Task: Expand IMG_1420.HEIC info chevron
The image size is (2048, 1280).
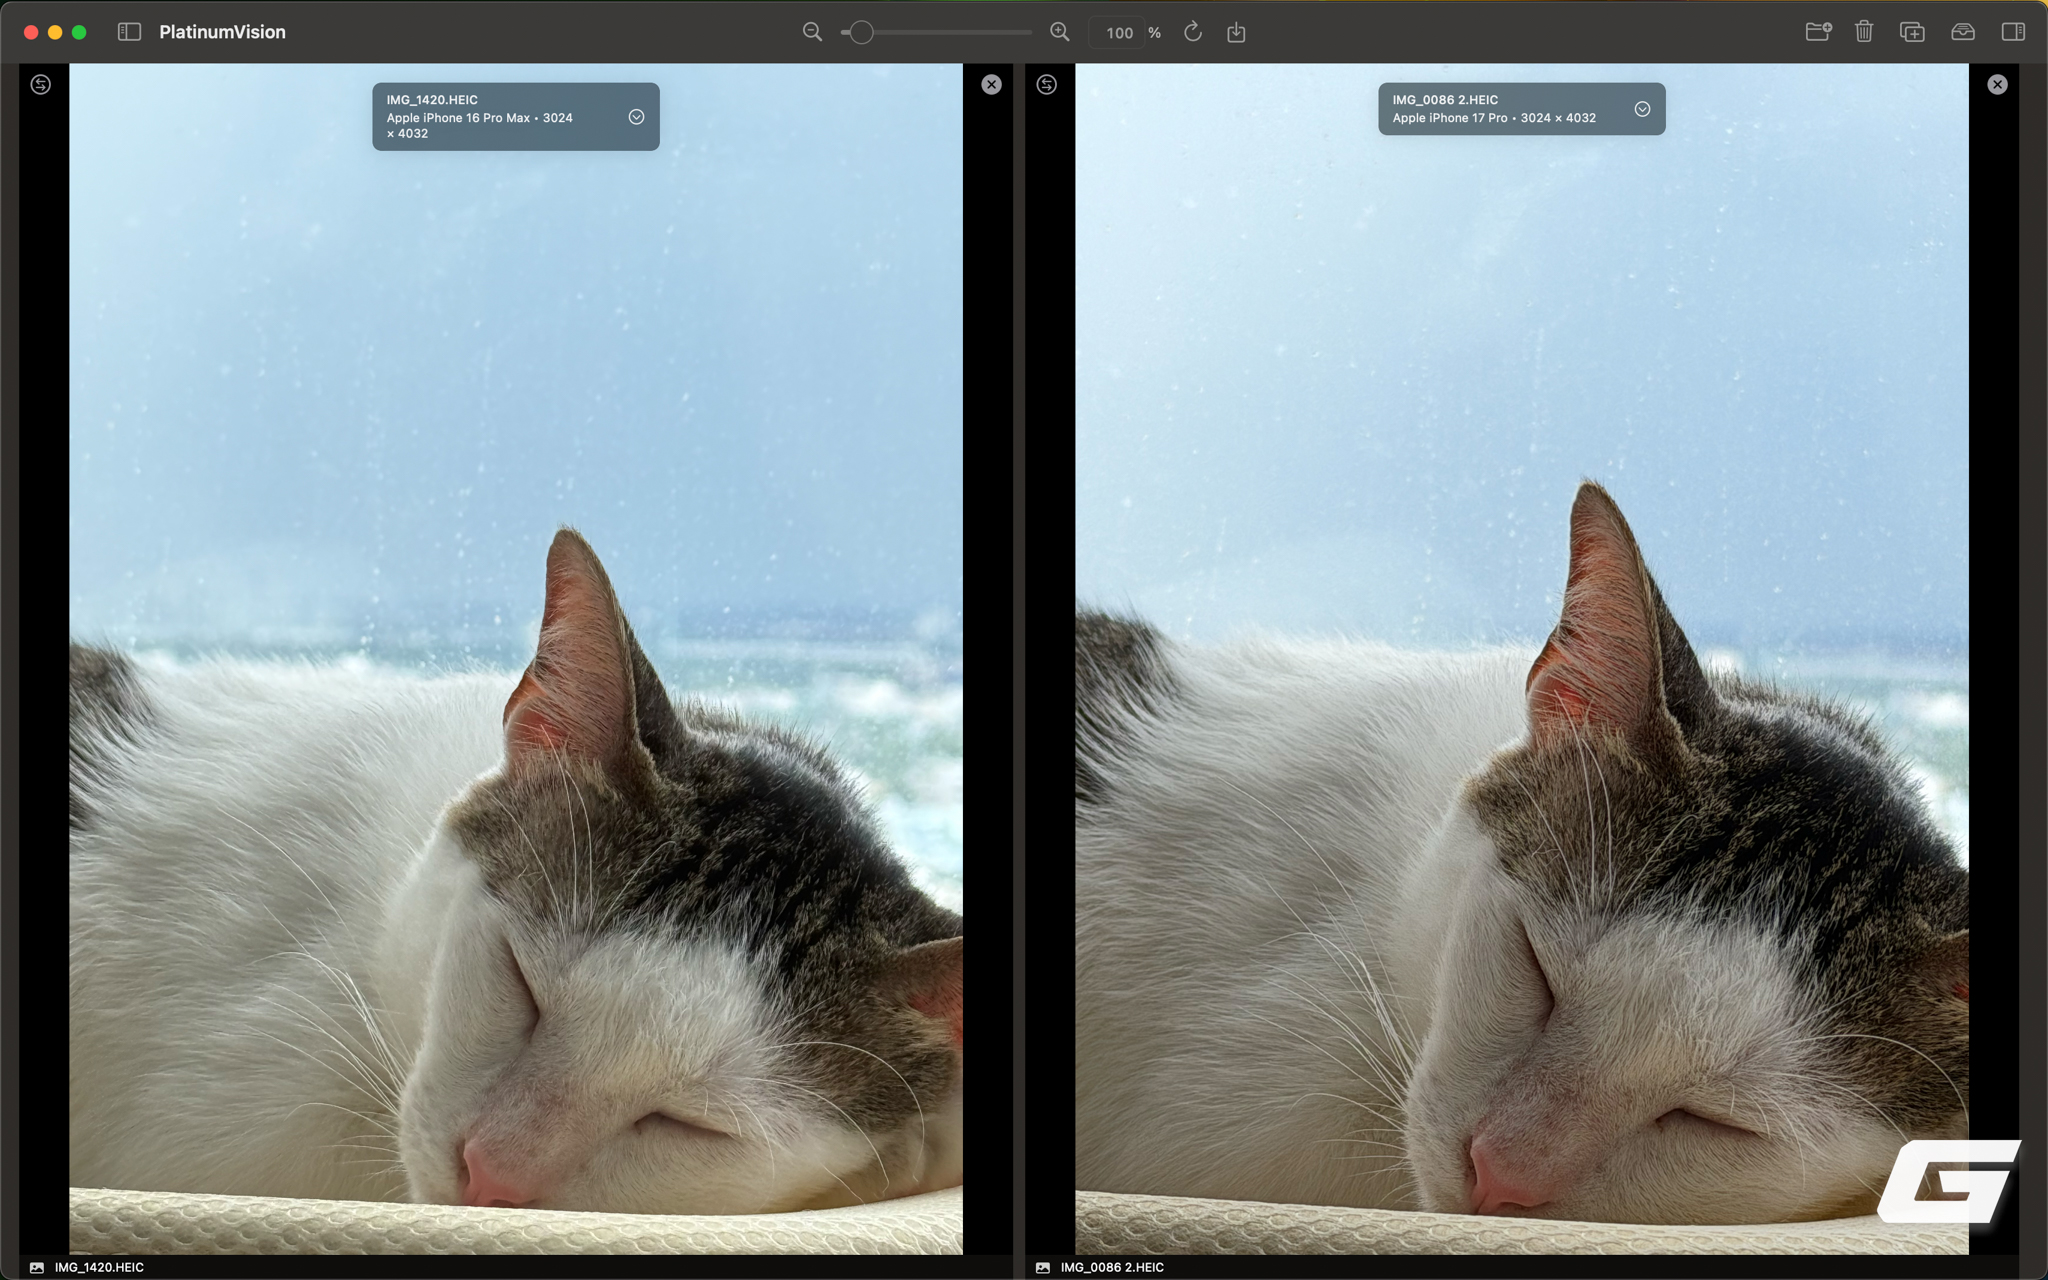Action: [636, 117]
